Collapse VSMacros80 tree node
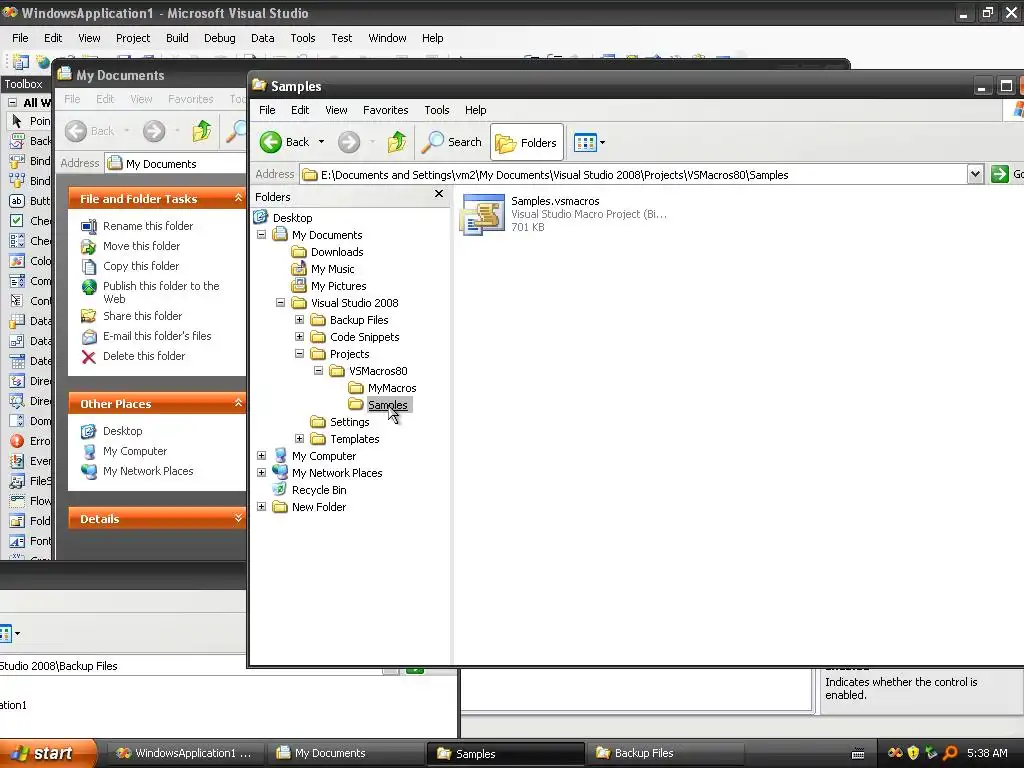1024x768 pixels. [318, 370]
